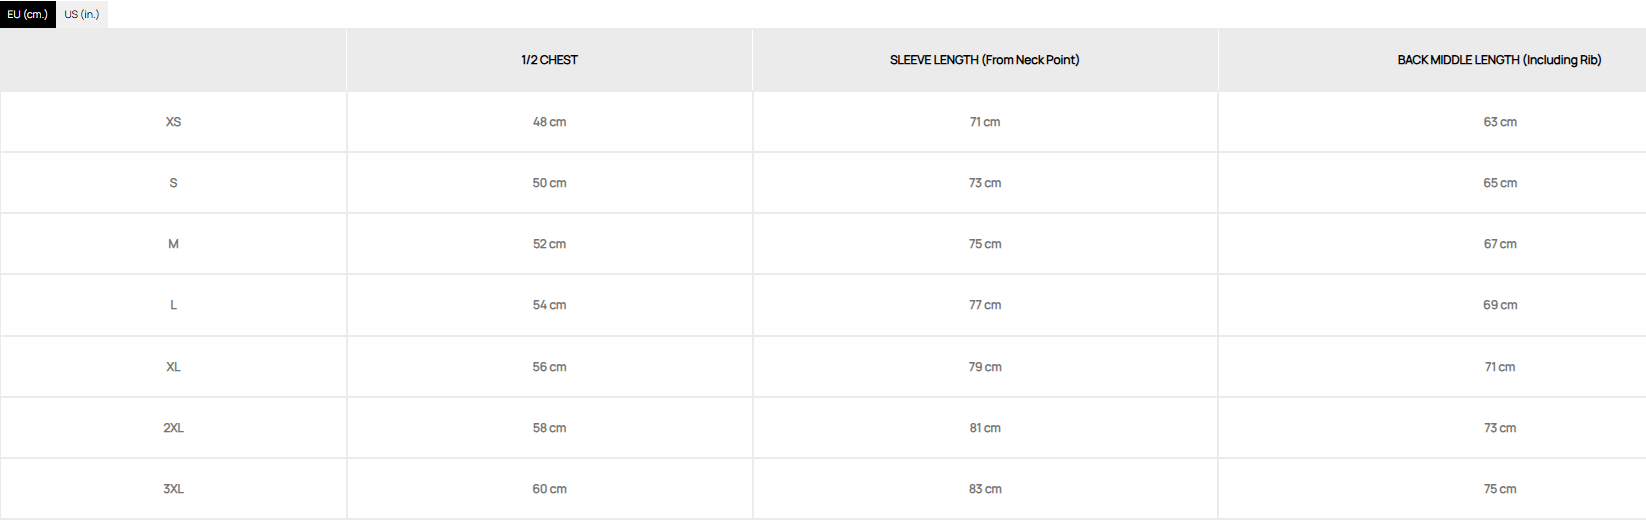Click the 81 cm sleeve length for 2XL
The width and height of the screenshot is (1646, 522).
point(985,428)
